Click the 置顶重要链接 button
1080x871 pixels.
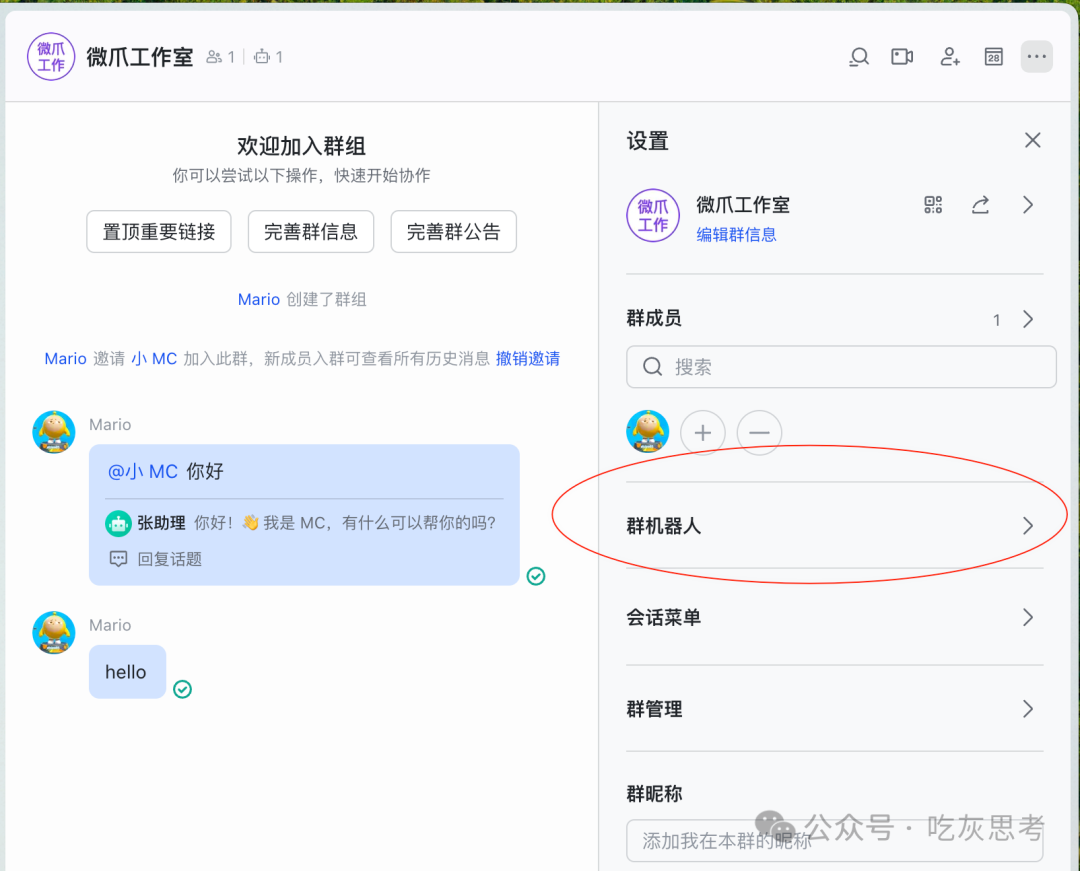158,231
